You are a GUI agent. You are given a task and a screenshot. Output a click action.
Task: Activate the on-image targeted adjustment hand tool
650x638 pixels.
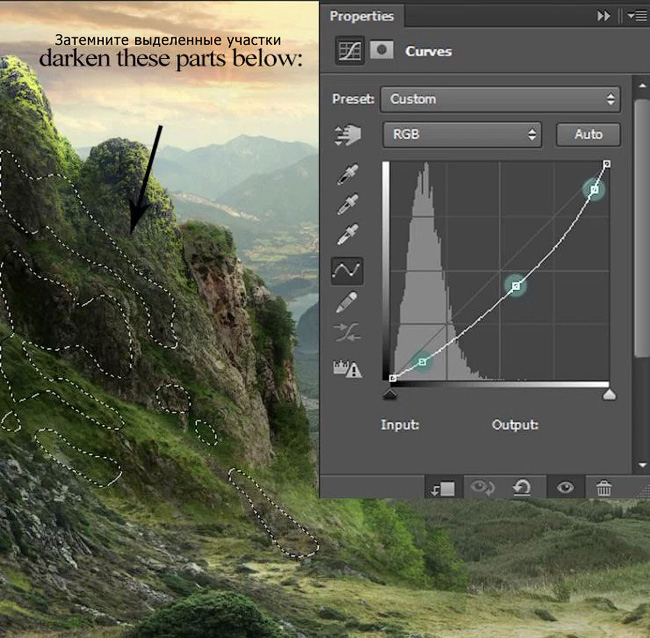point(347,135)
